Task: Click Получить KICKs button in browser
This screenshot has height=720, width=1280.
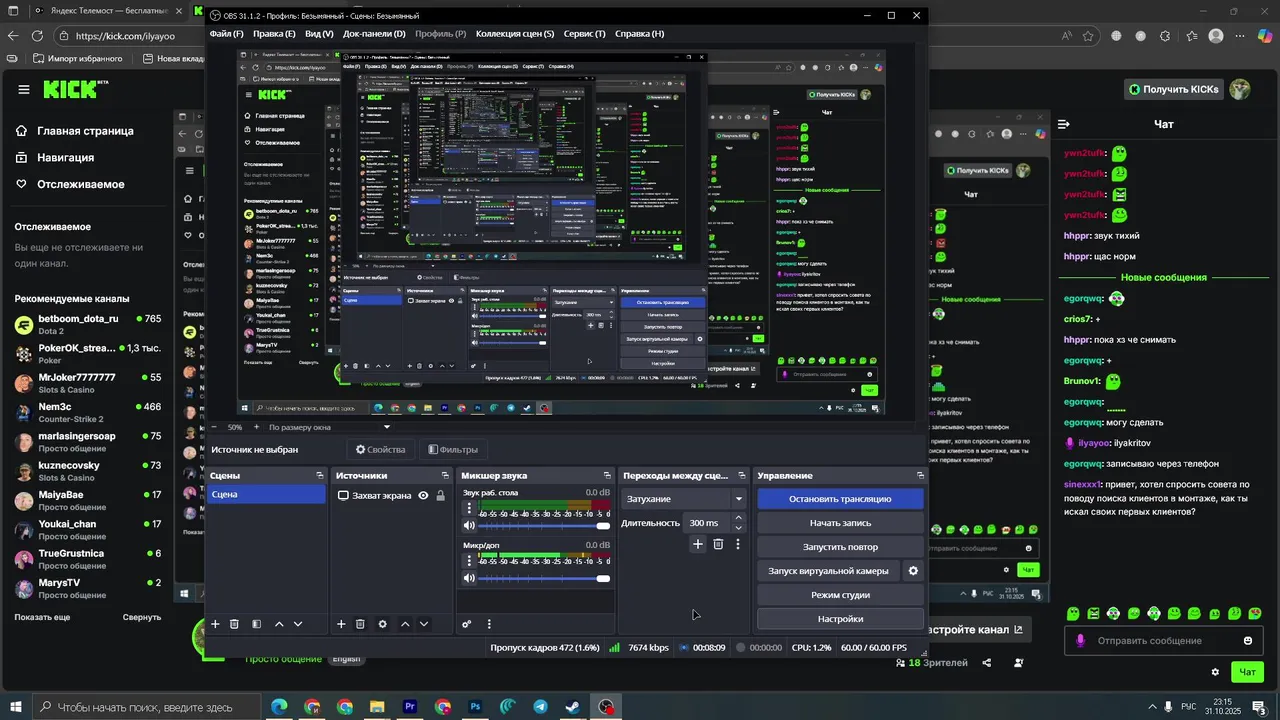Action: pyautogui.click(x=1174, y=89)
